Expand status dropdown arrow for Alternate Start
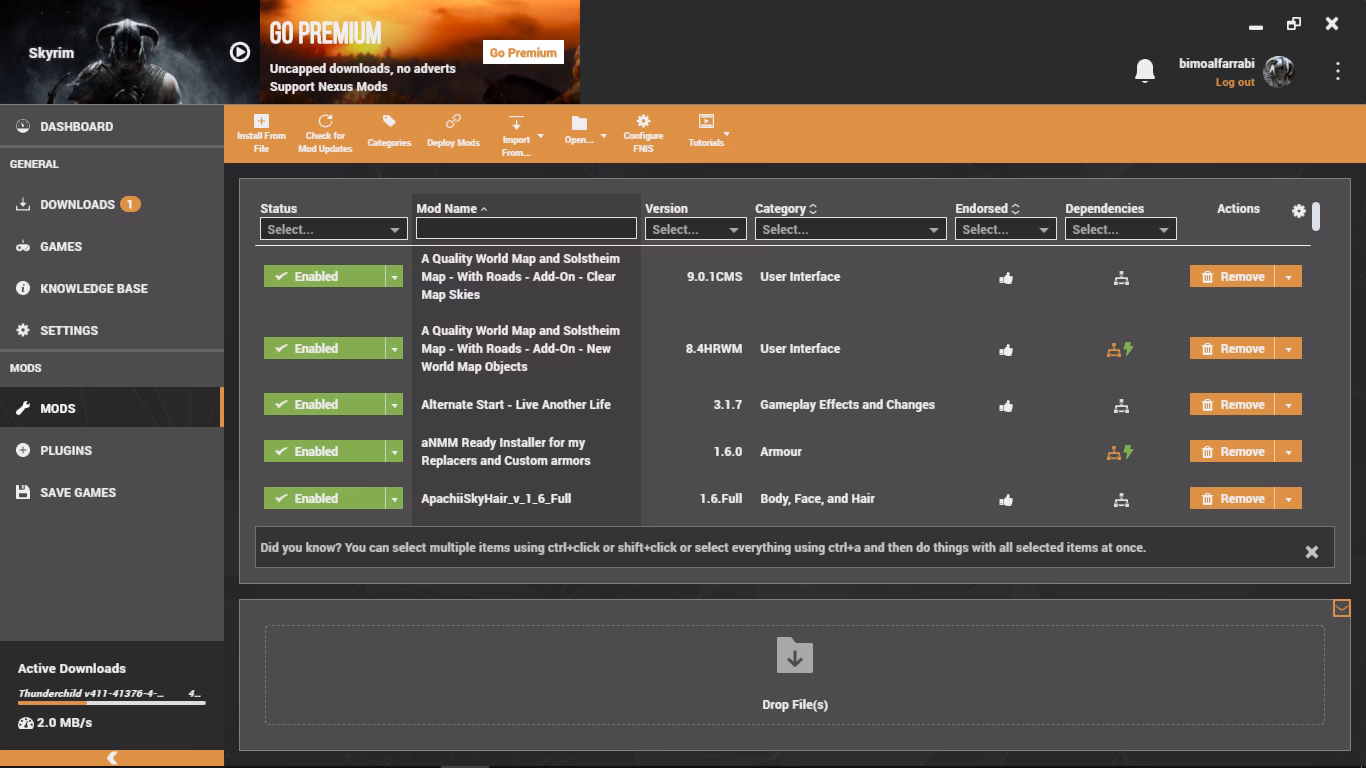1366x768 pixels. (x=395, y=405)
